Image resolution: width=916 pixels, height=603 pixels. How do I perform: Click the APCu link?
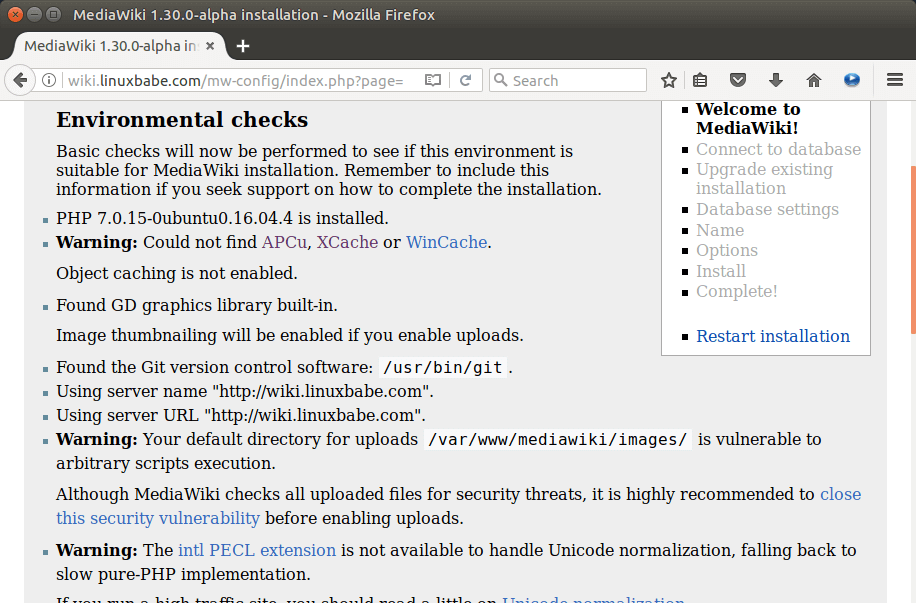point(285,242)
